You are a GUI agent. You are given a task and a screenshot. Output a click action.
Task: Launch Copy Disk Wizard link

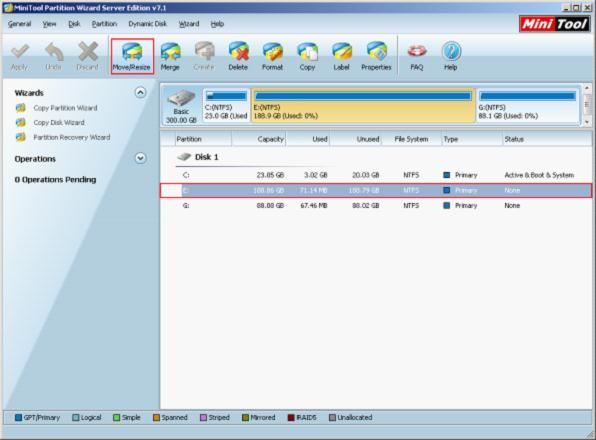coord(59,122)
